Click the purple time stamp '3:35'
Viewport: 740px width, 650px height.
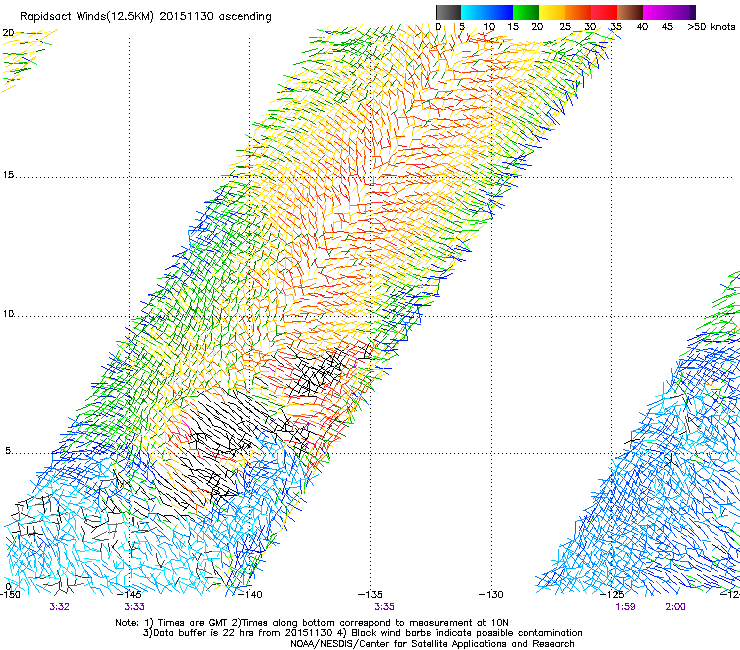(384, 607)
